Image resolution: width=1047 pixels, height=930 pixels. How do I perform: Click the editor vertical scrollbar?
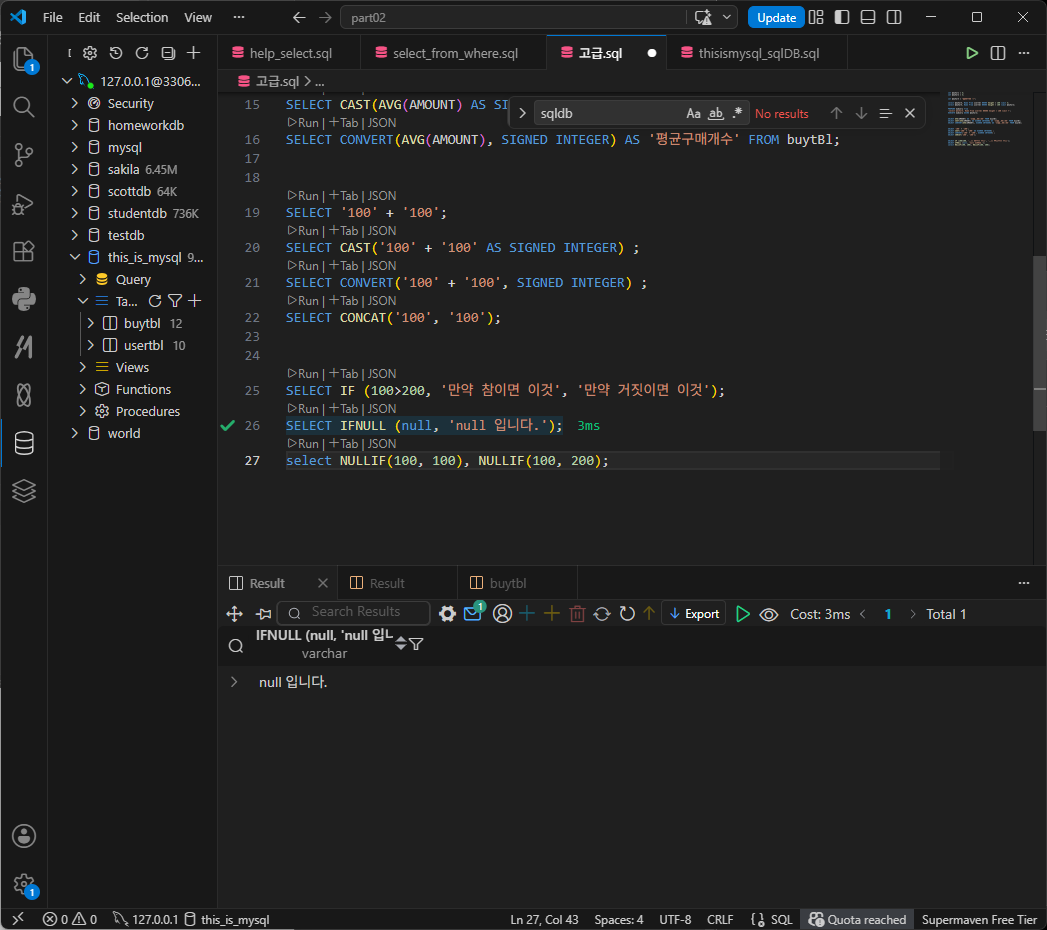1040,344
